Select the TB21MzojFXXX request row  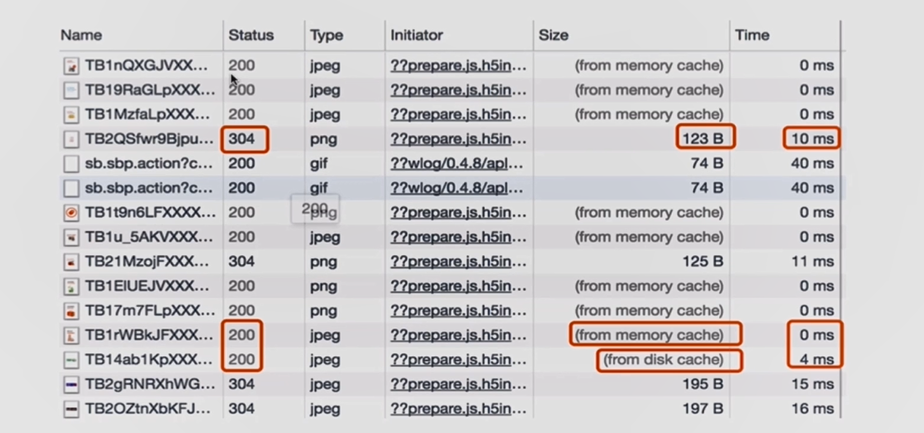[x=453, y=262]
